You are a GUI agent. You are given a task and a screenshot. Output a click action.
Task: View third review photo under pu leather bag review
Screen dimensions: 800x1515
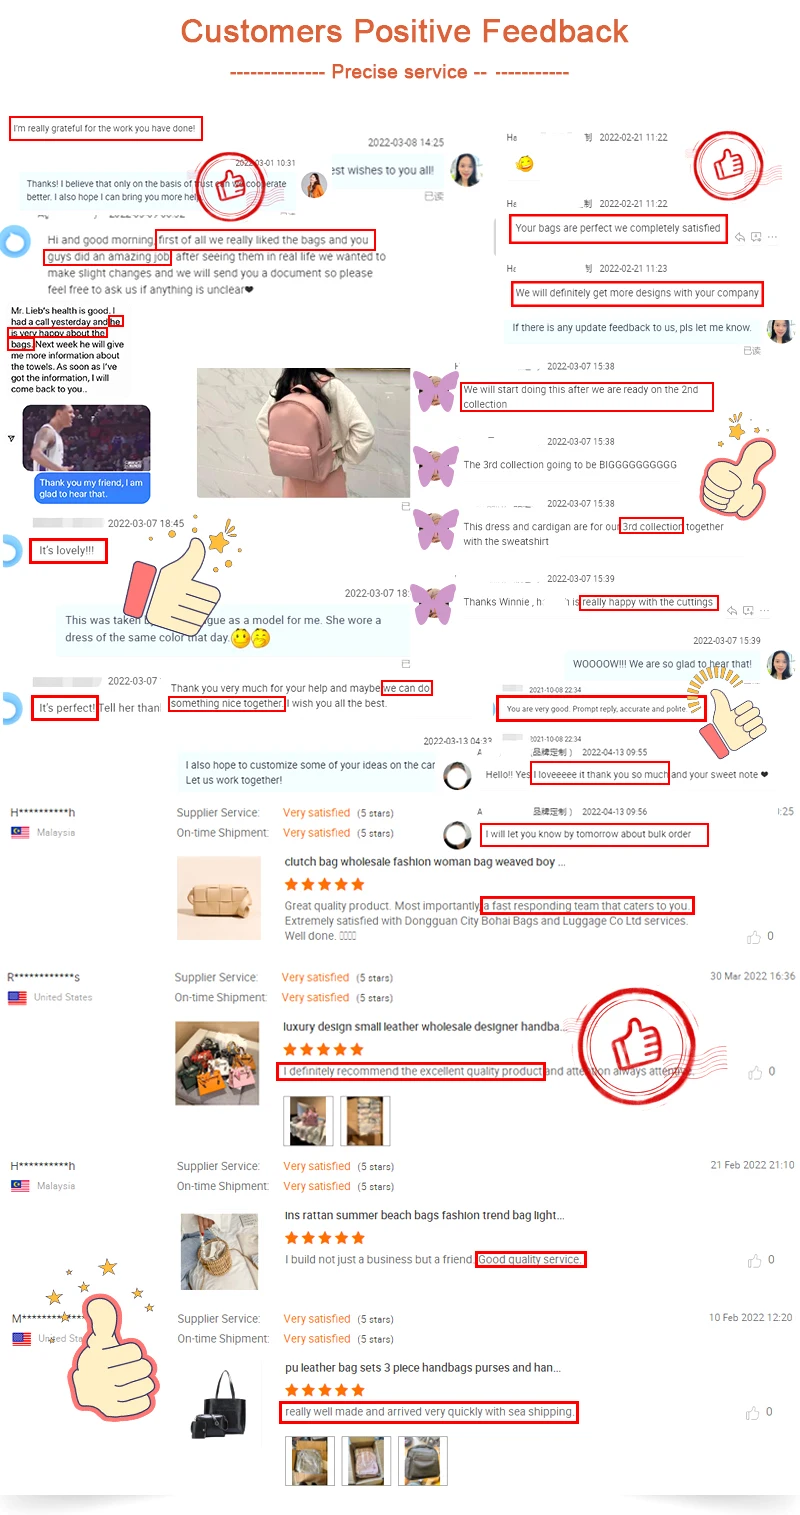422,1461
